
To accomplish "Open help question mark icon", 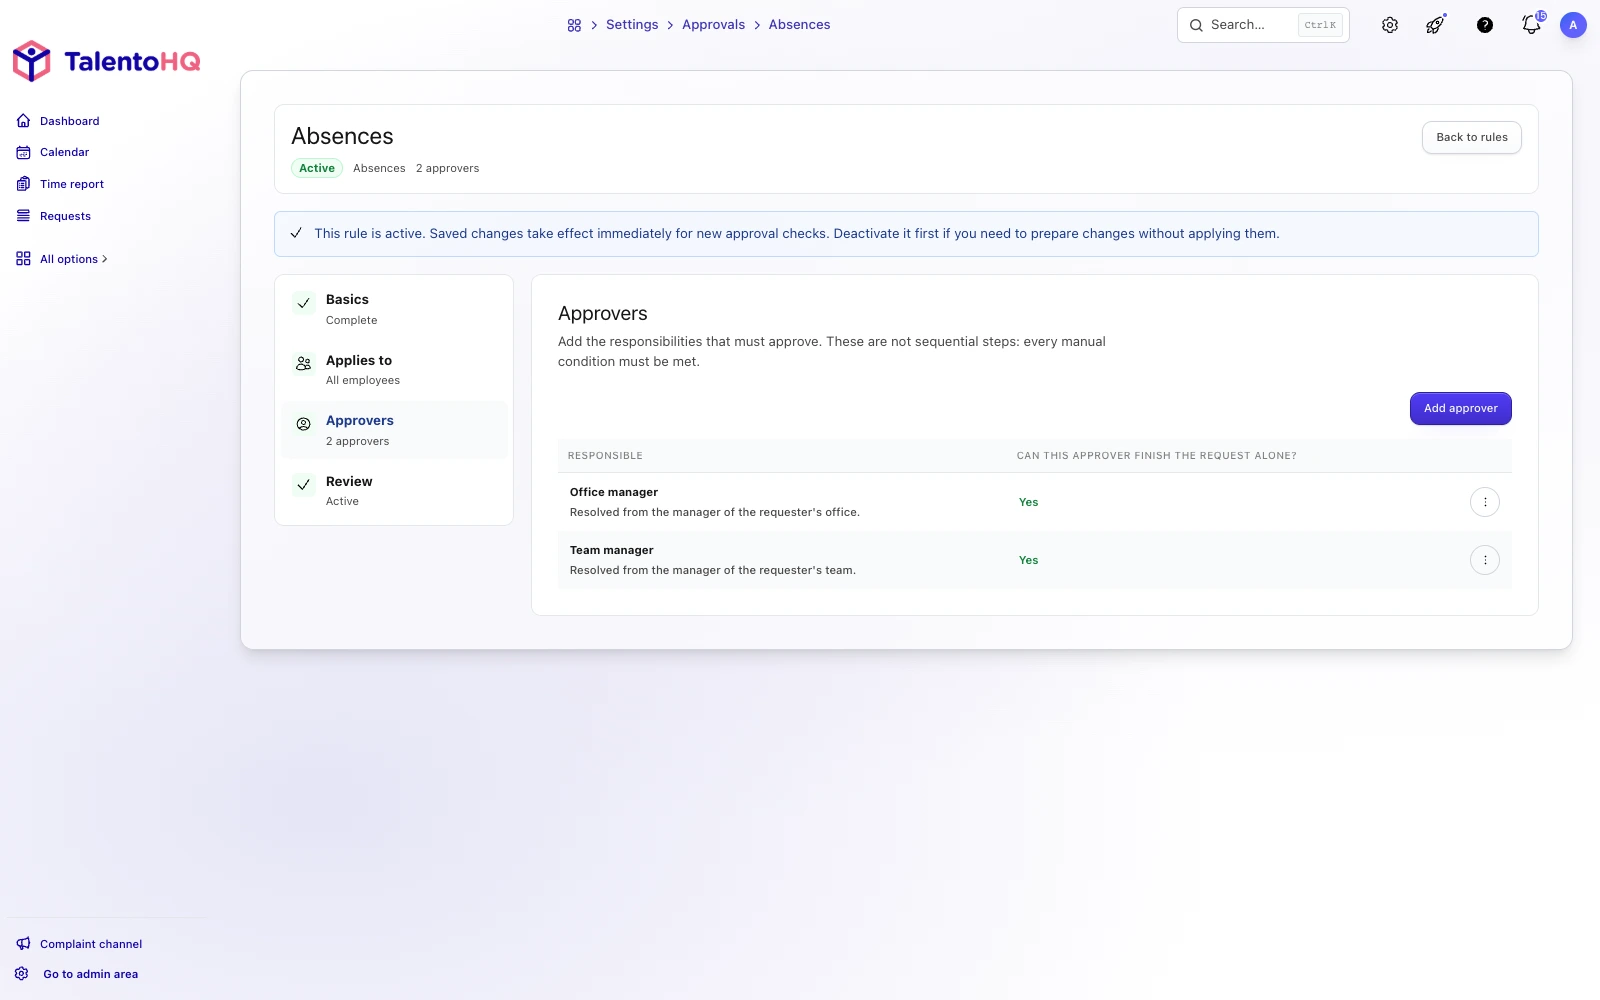I will click(x=1485, y=25).
